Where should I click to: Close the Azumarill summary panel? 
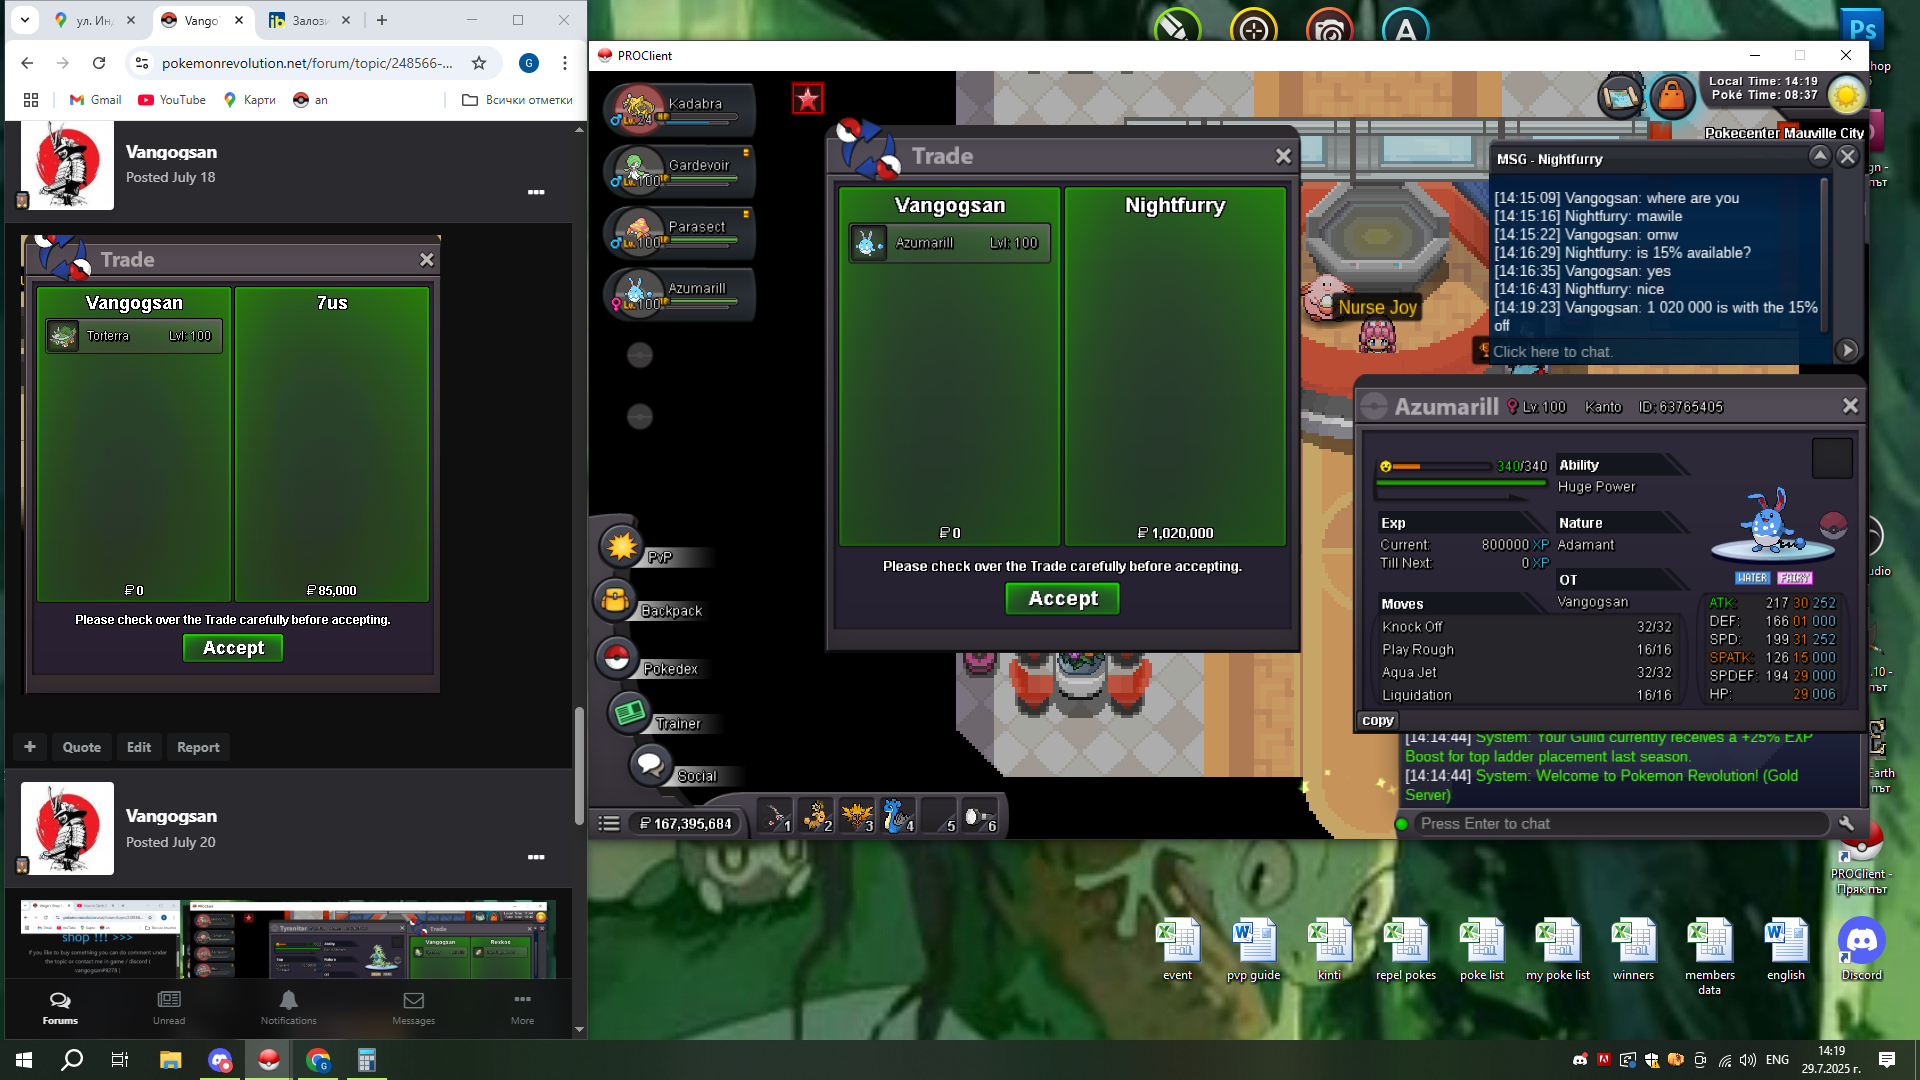pos(1850,406)
